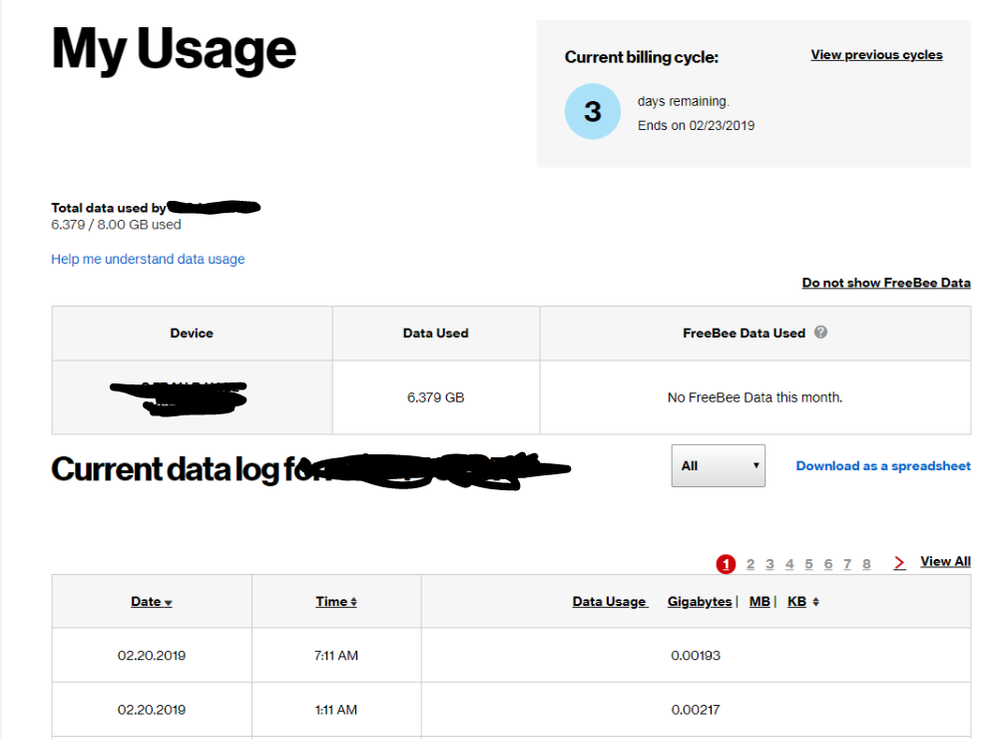999x739 pixels.
Task: Sort by the Date column arrow
Action: click(x=168, y=603)
